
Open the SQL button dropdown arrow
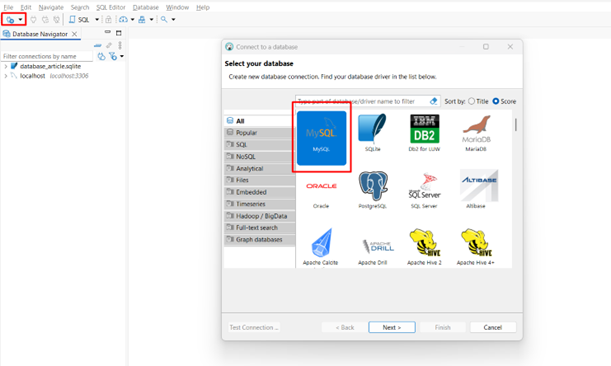[97, 19]
